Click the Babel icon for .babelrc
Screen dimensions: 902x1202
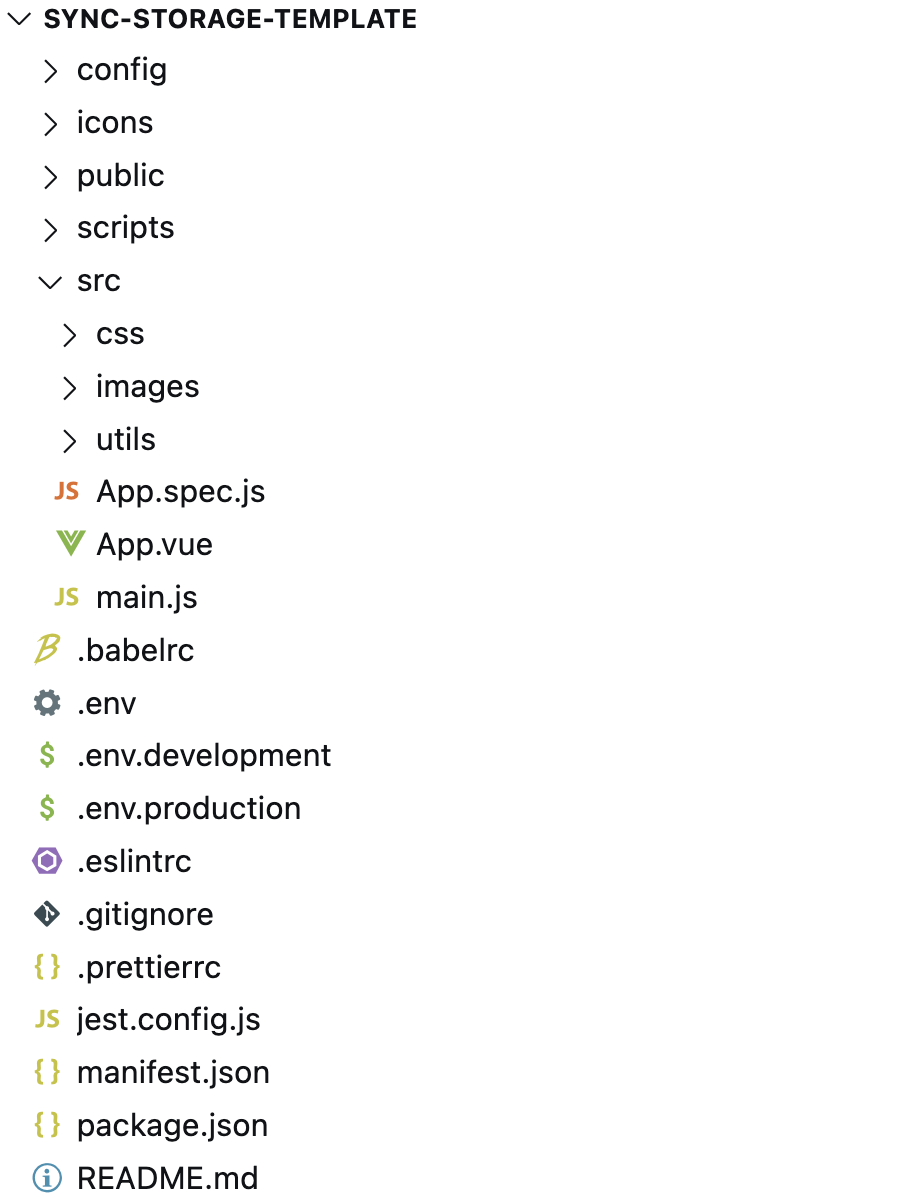point(47,650)
